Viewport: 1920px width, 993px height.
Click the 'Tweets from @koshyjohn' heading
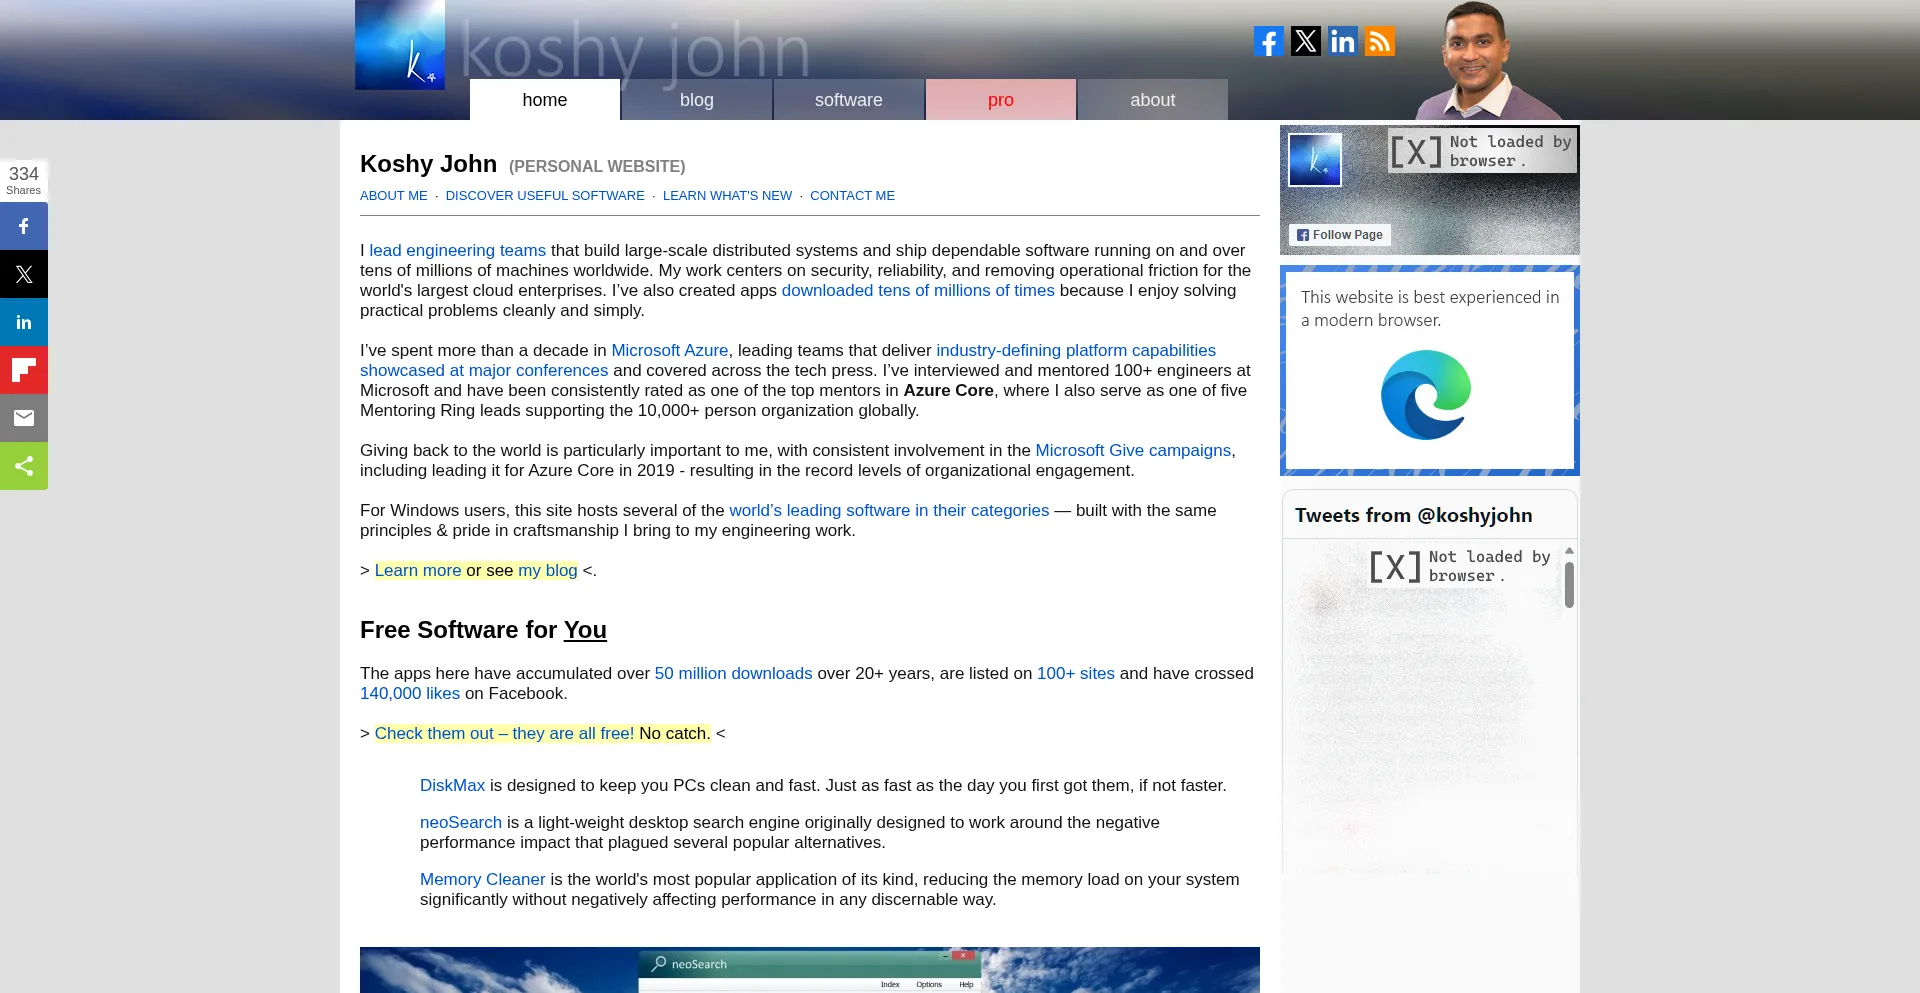1413,516
